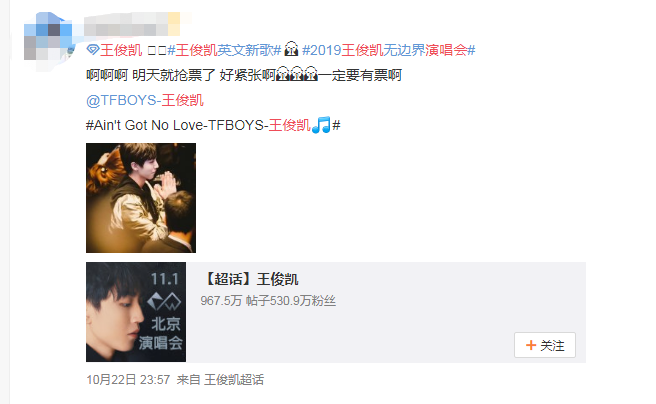Open hashtag #2019王俊凯无边界演唱会#
Image resolution: width=656 pixels, height=404 pixels.
point(389,50)
